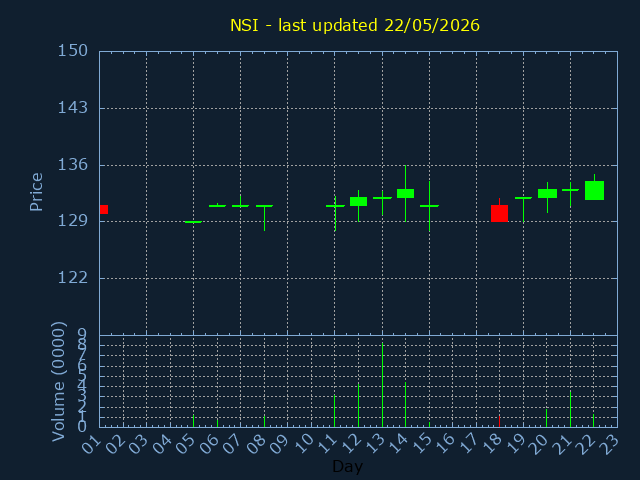Image resolution: width=640 pixels, height=480 pixels.
Task: Click the 10 day axis tick label
Action: click(x=304, y=443)
